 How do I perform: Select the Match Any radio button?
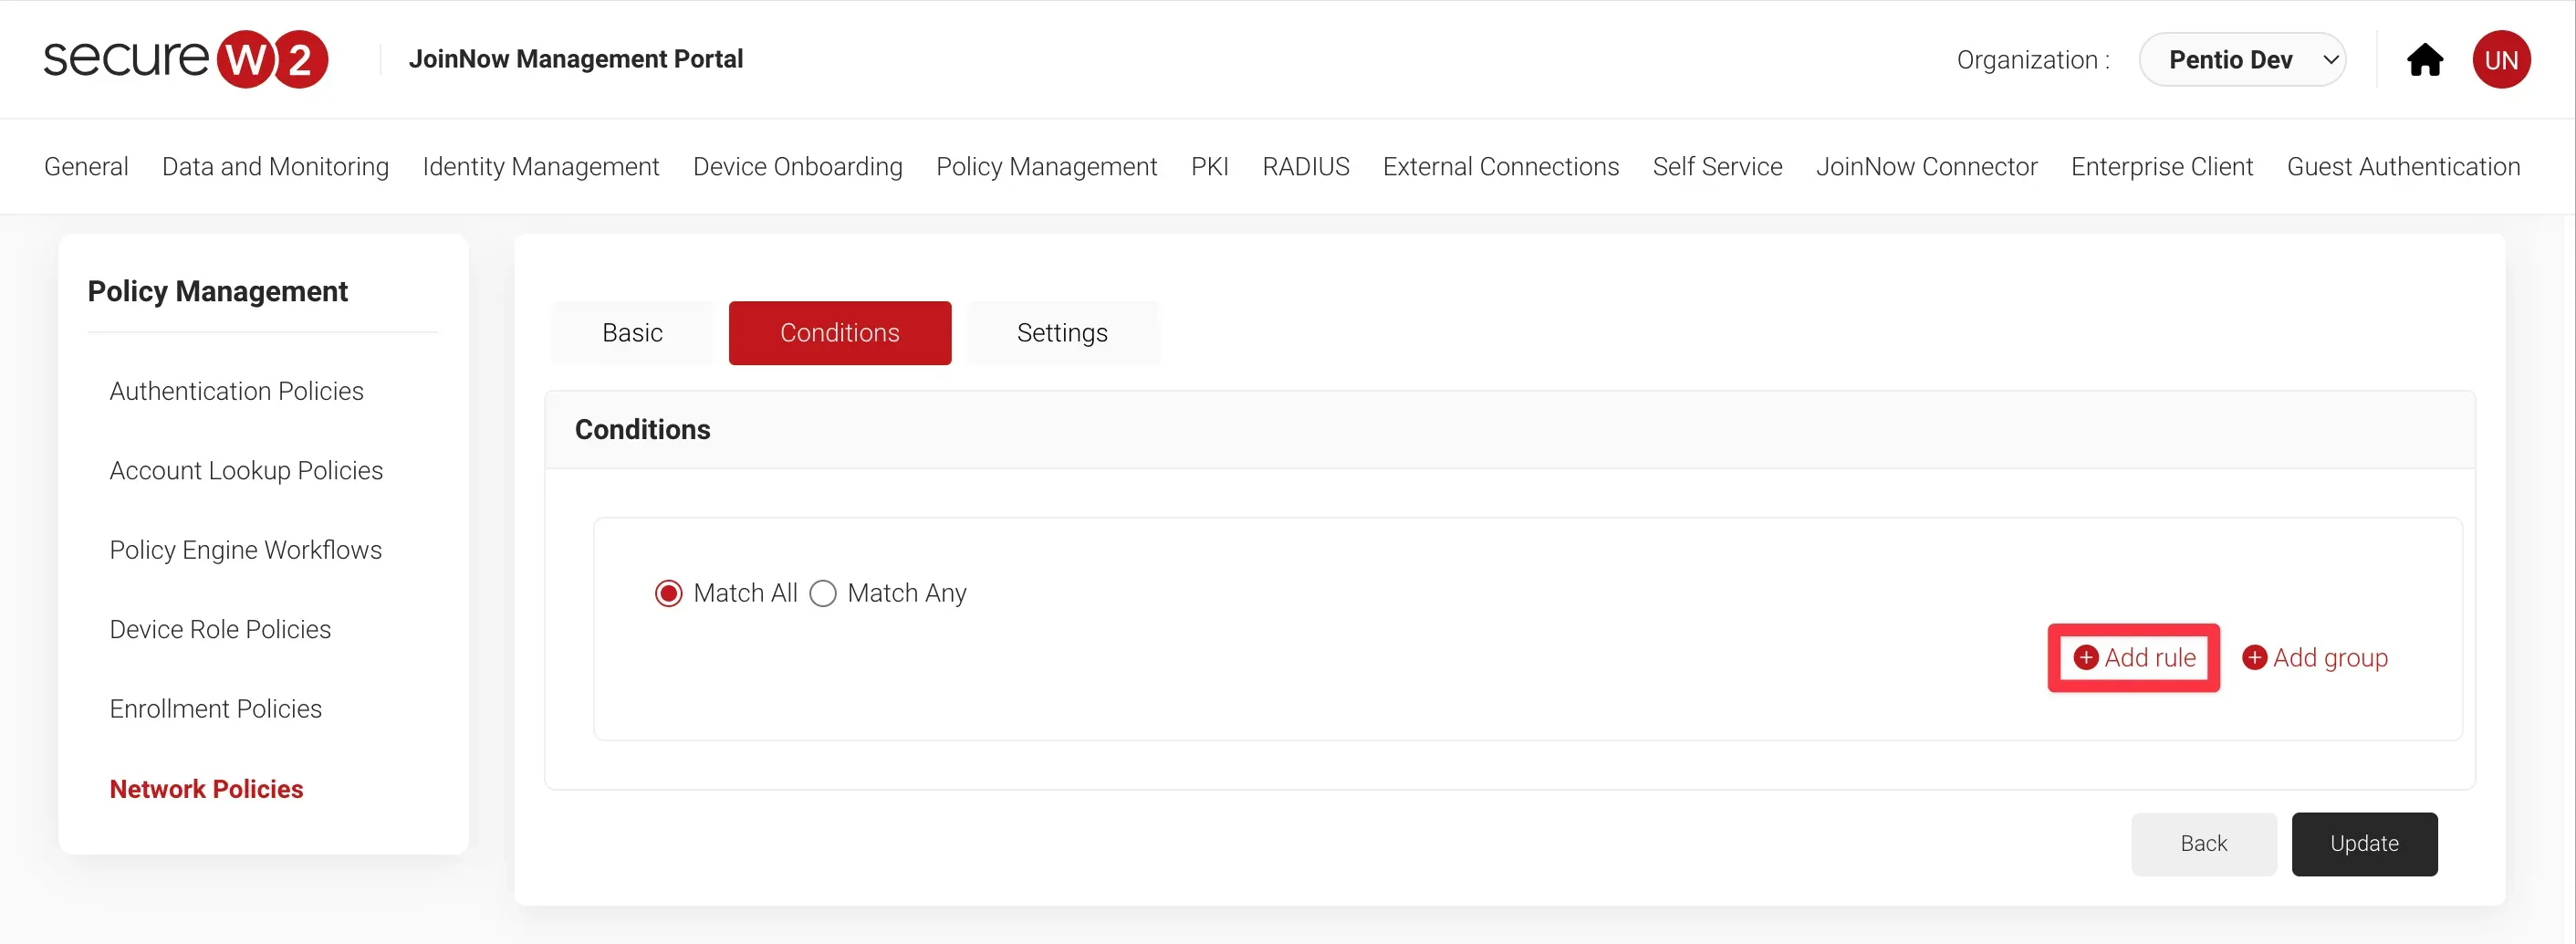(x=823, y=593)
